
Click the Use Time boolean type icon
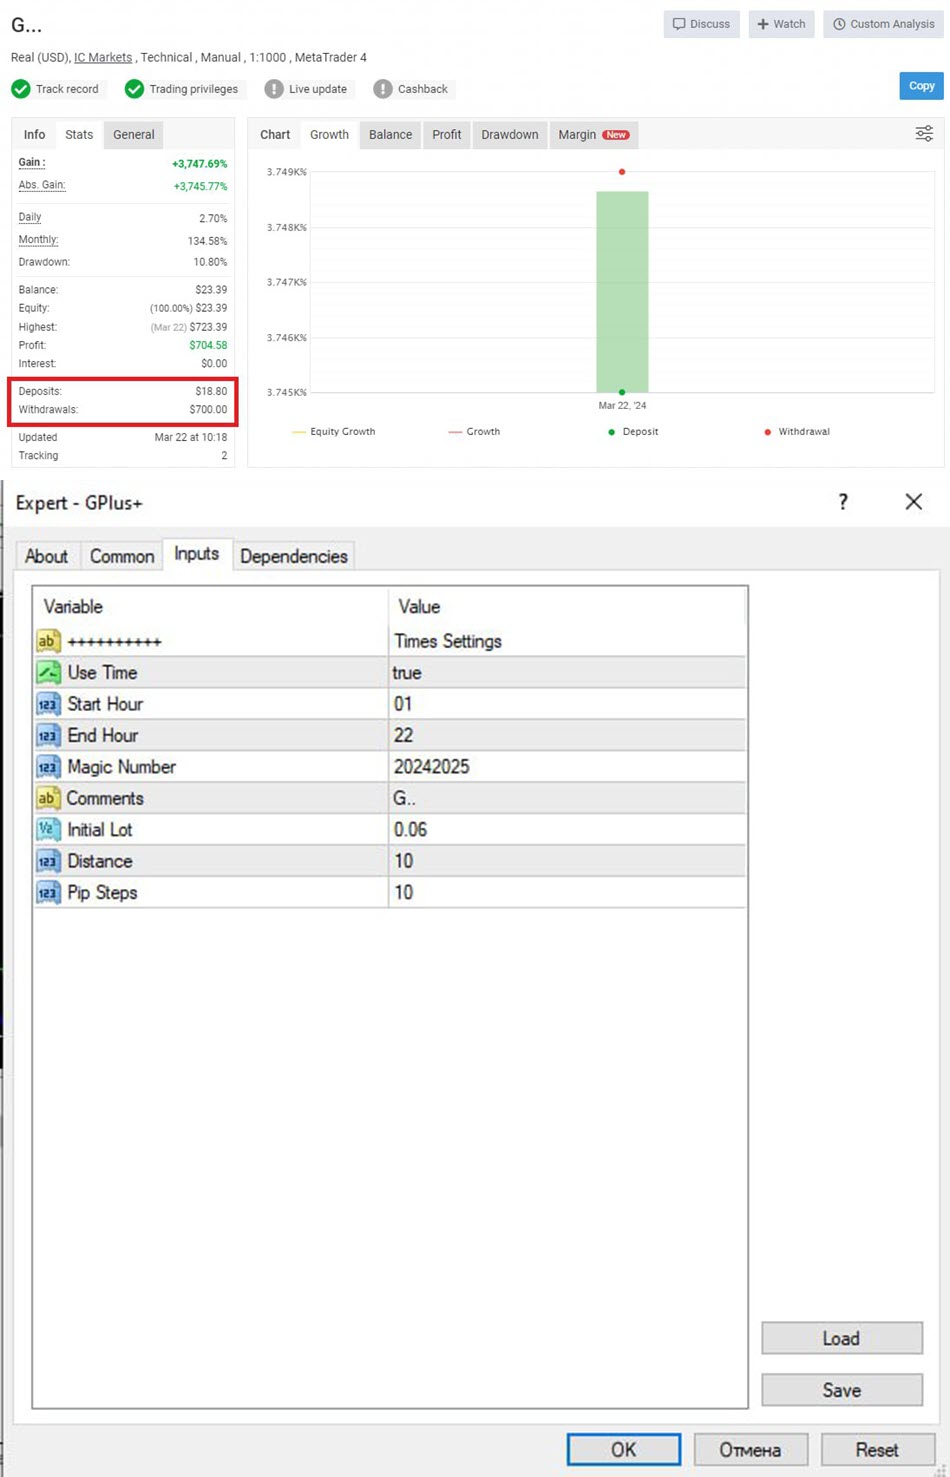pyautogui.click(x=48, y=672)
